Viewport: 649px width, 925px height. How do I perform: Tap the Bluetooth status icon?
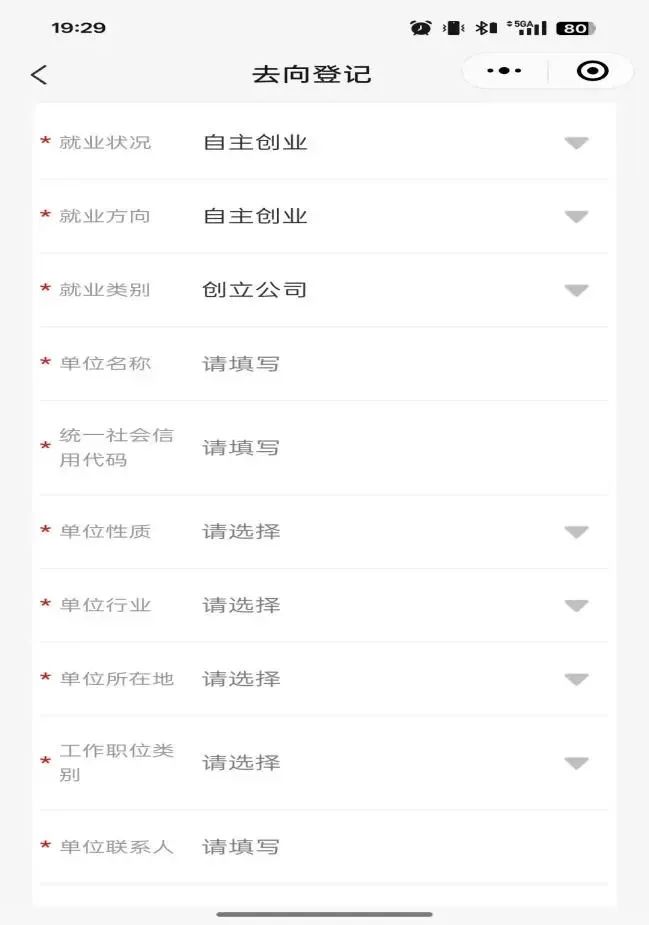pyautogui.click(x=487, y=28)
